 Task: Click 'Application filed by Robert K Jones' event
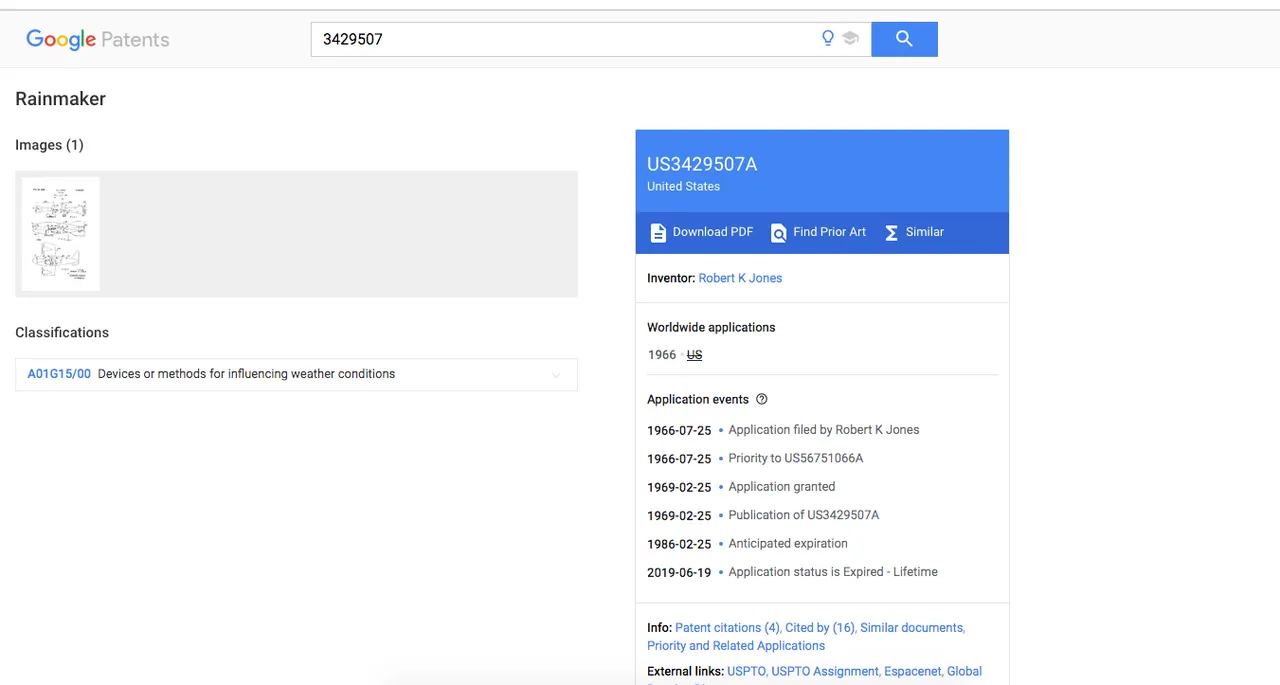tap(824, 430)
